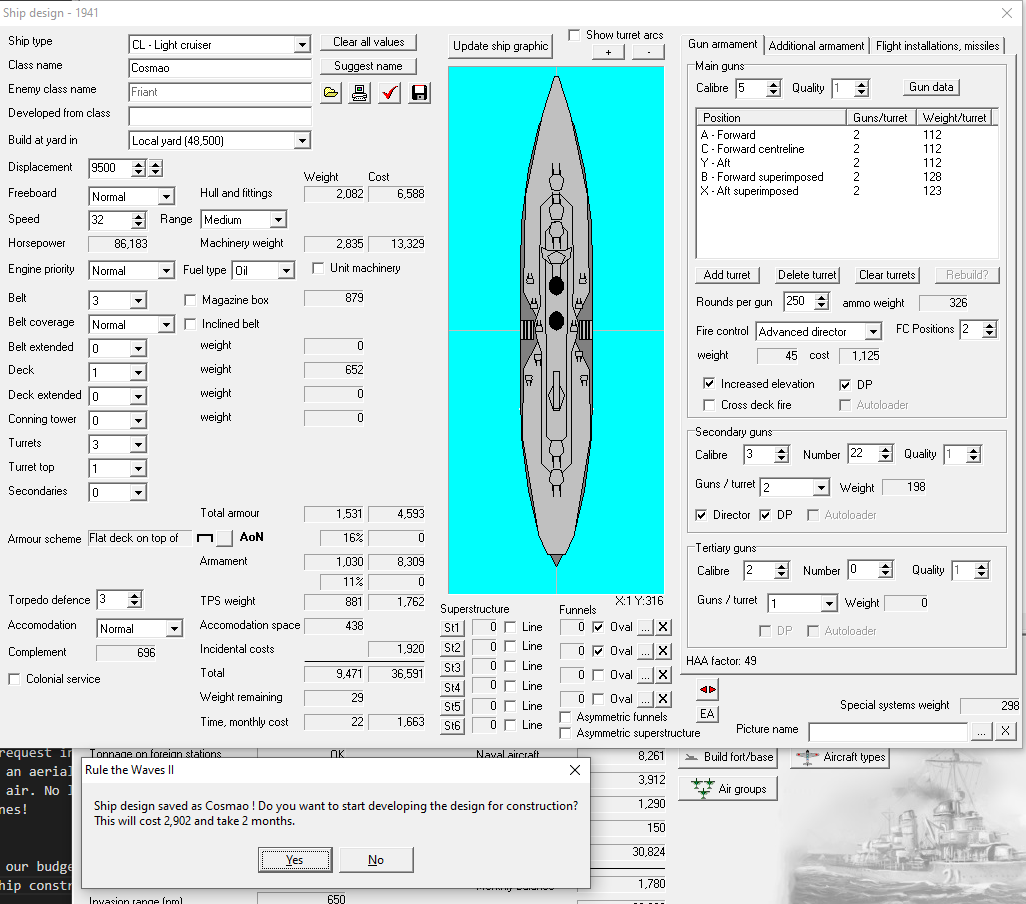Click Suggest name button
Viewport: 1026px width, 904px height.
tap(368, 66)
